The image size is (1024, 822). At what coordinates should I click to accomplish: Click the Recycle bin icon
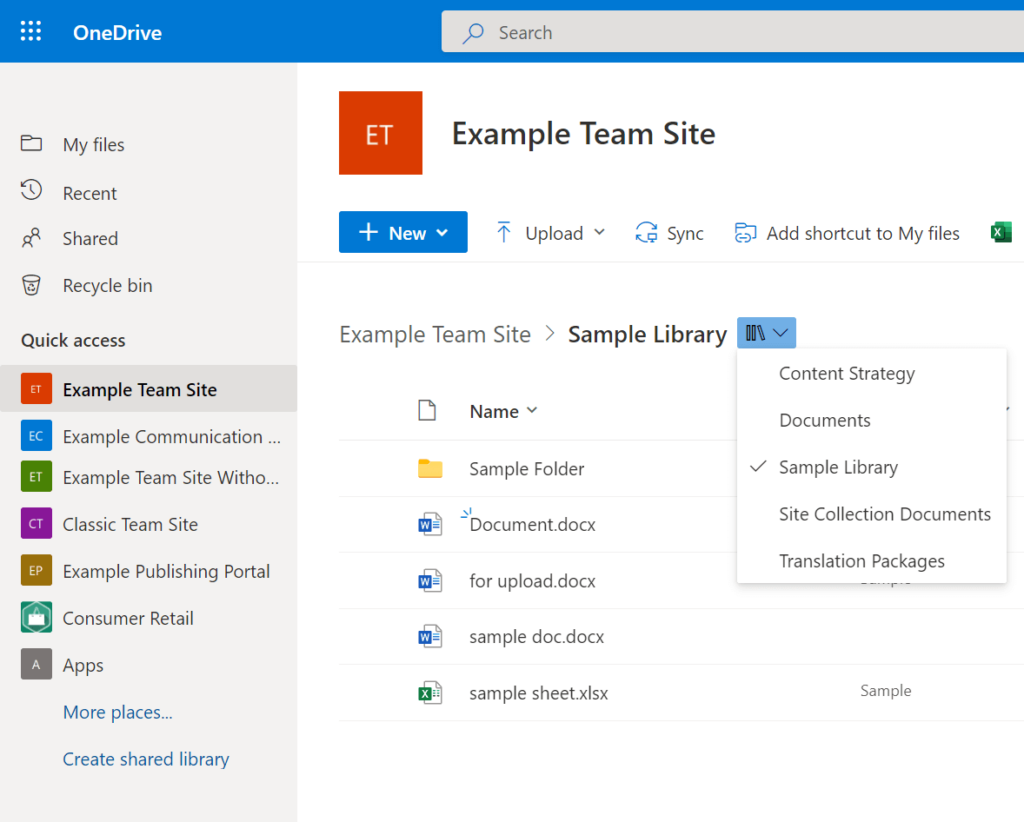(x=31, y=285)
